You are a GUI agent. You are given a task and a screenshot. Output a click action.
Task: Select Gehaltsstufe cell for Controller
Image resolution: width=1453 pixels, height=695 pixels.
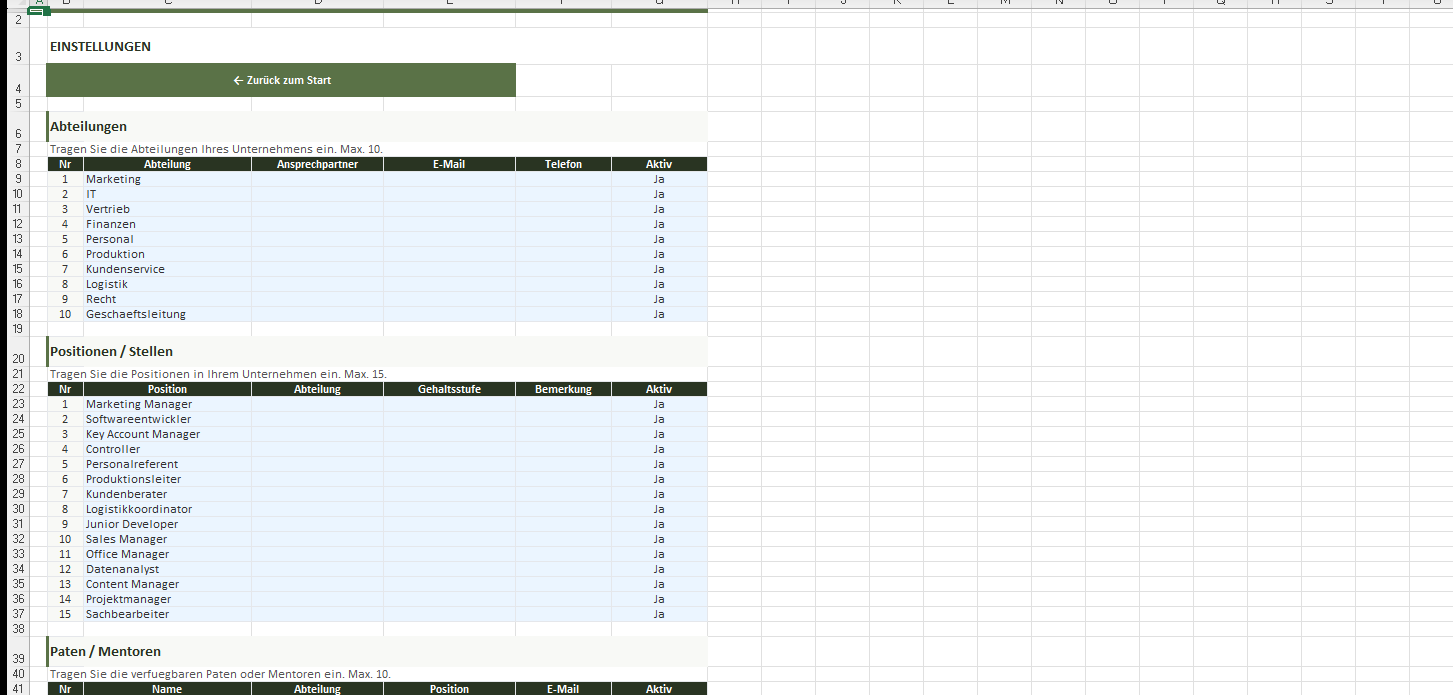pyautogui.click(x=449, y=449)
